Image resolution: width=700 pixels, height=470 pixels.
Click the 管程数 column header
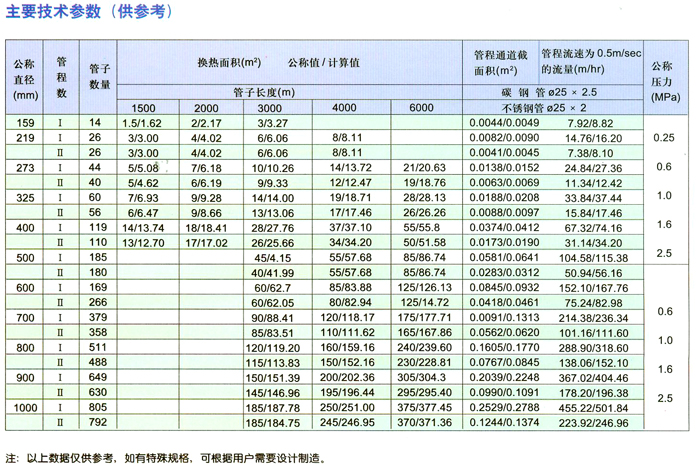pyautogui.click(x=62, y=77)
